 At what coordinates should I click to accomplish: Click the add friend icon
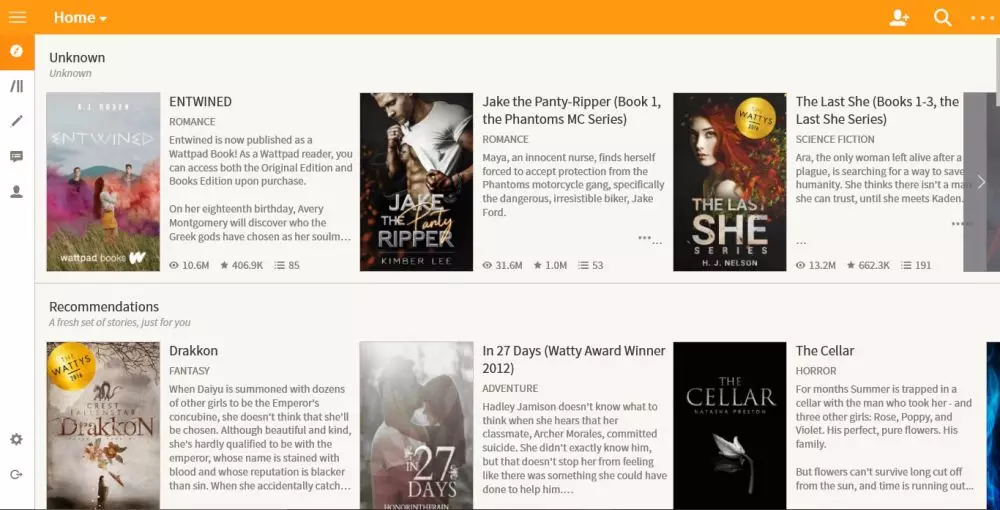899,17
